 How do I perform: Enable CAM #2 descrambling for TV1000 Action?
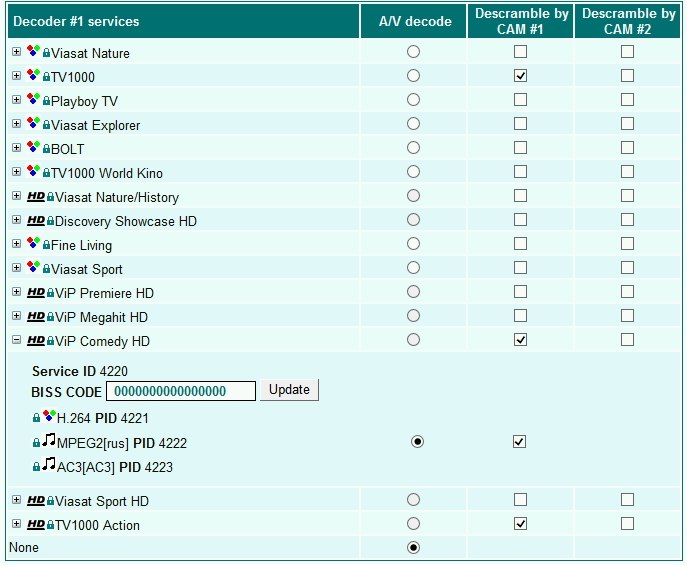[627, 524]
